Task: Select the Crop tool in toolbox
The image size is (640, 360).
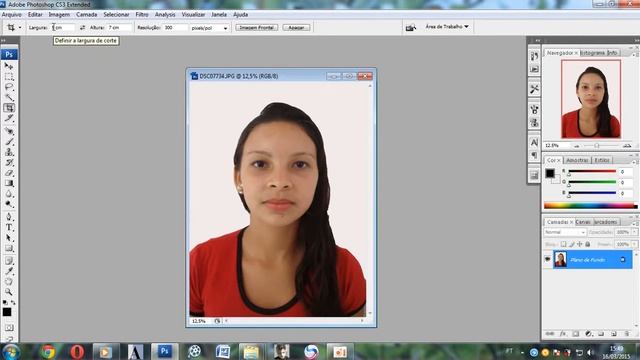Action: click(9, 108)
